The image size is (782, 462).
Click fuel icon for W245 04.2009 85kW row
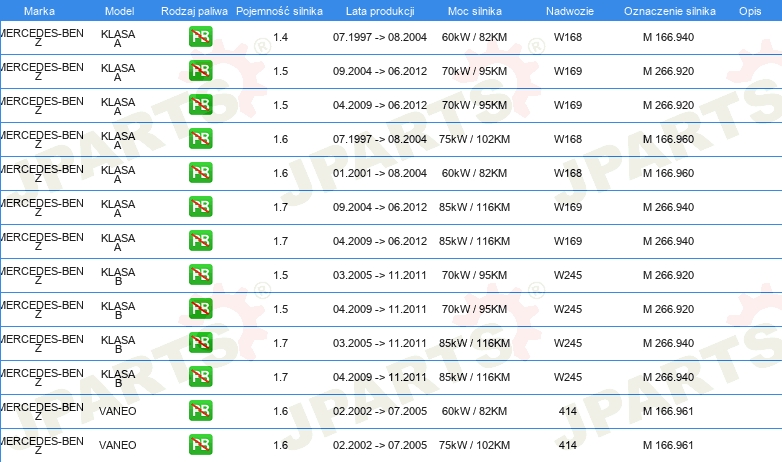pos(200,376)
